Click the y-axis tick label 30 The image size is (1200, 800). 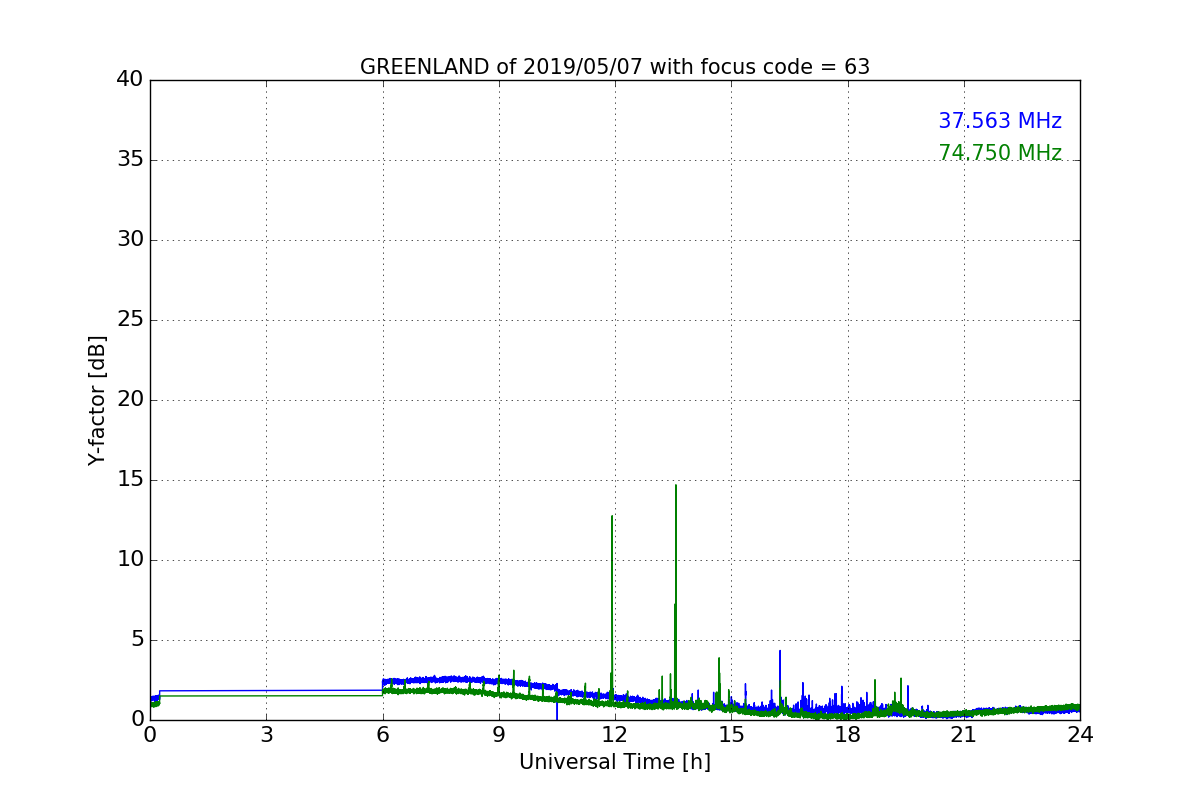[x=130, y=240]
